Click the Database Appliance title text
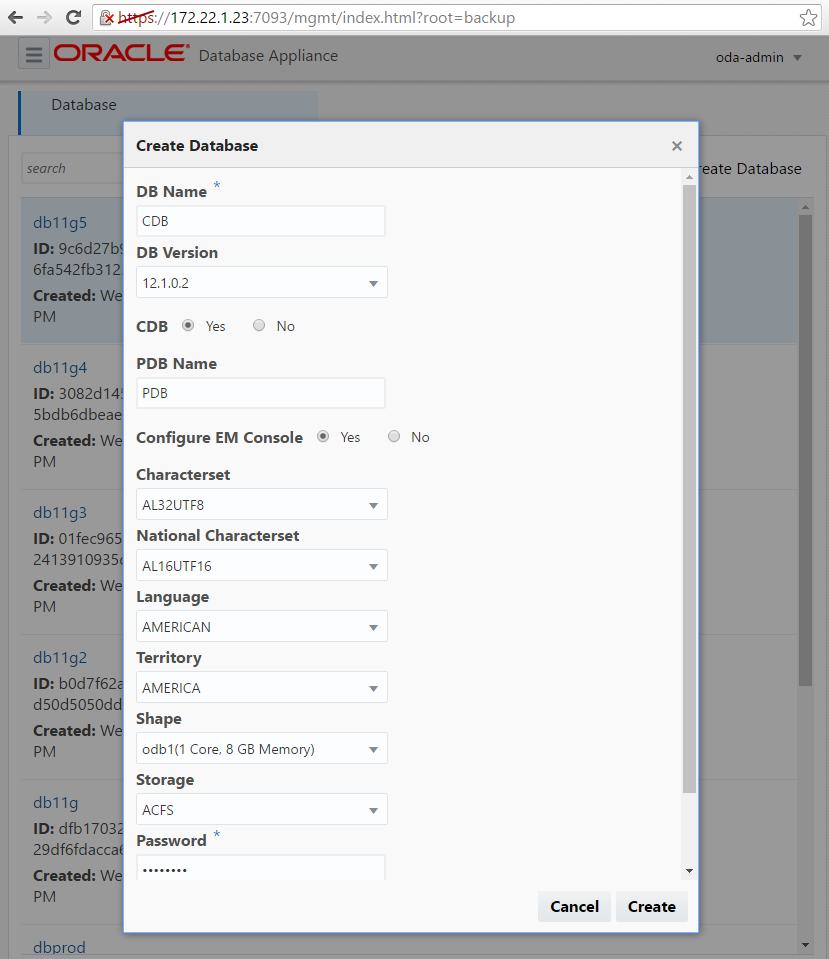Screen dimensions: 829x959 (268, 56)
